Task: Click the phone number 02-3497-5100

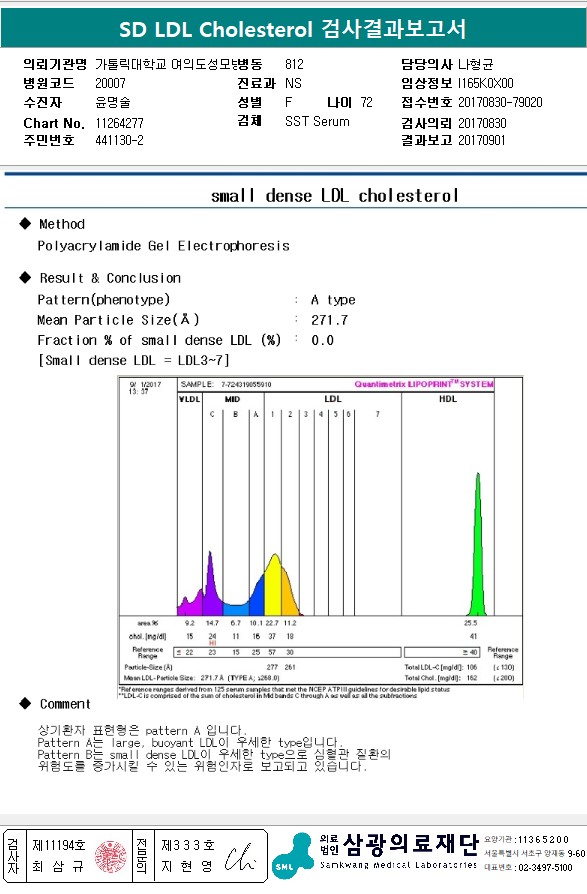Action: point(544,867)
